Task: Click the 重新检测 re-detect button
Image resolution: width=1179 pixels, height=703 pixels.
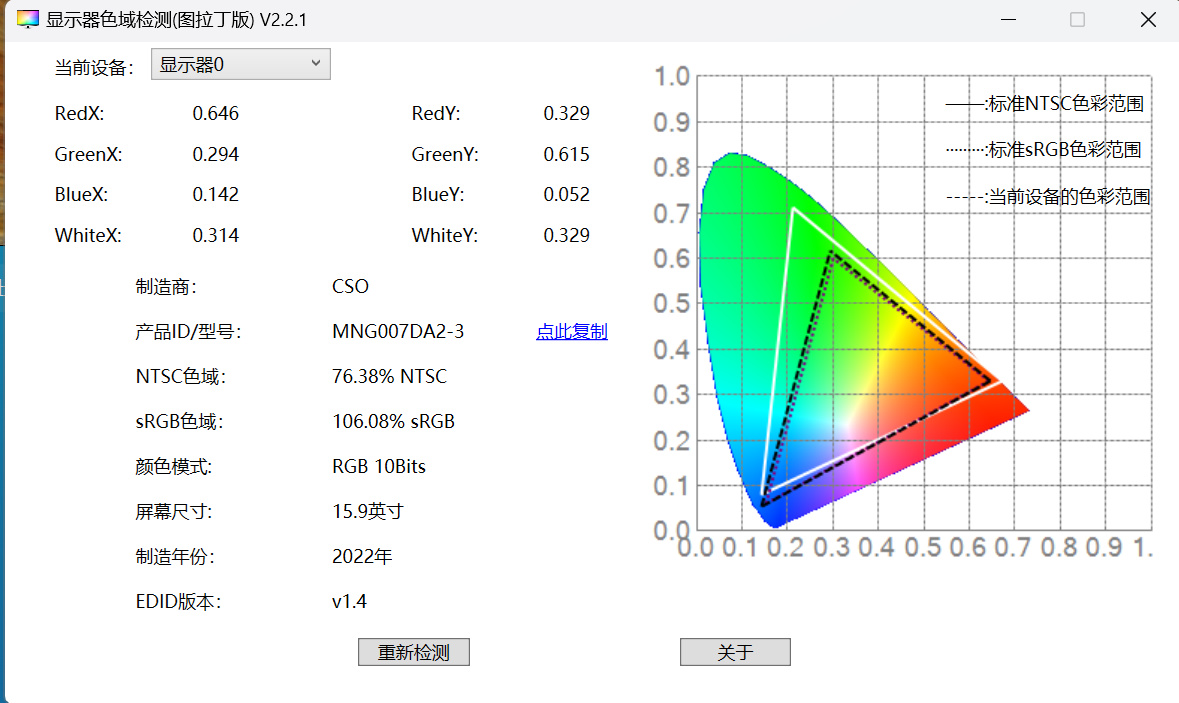Action: tap(414, 652)
